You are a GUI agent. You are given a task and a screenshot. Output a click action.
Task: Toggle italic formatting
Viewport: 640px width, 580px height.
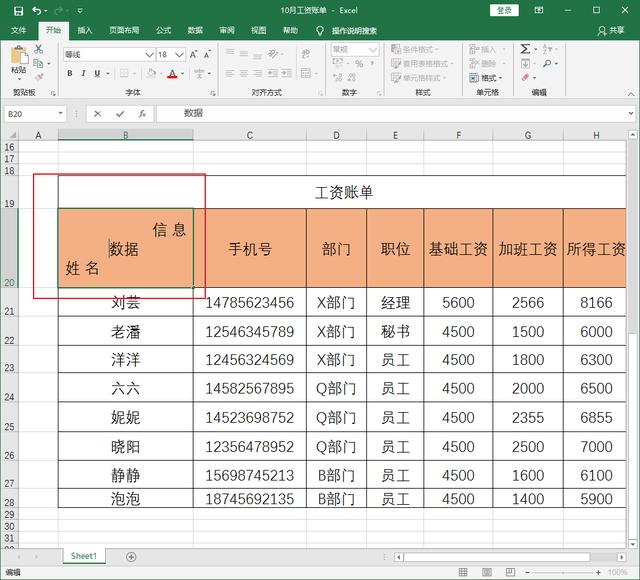(x=83, y=73)
